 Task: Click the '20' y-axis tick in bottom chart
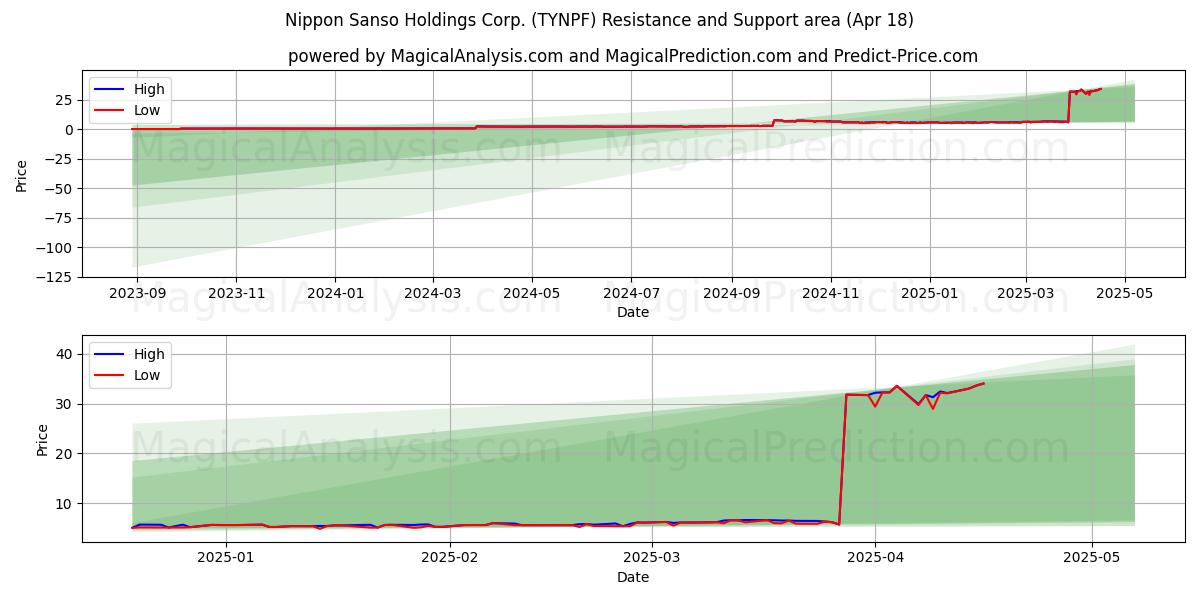[x=66, y=454]
